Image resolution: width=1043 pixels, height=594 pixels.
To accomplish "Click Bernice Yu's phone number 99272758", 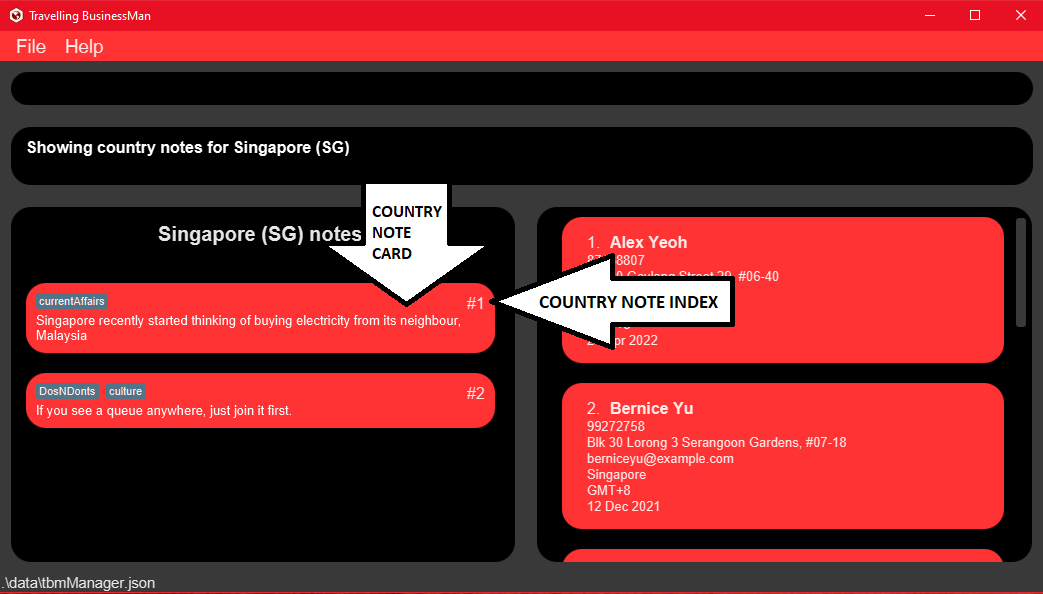I will pos(615,426).
